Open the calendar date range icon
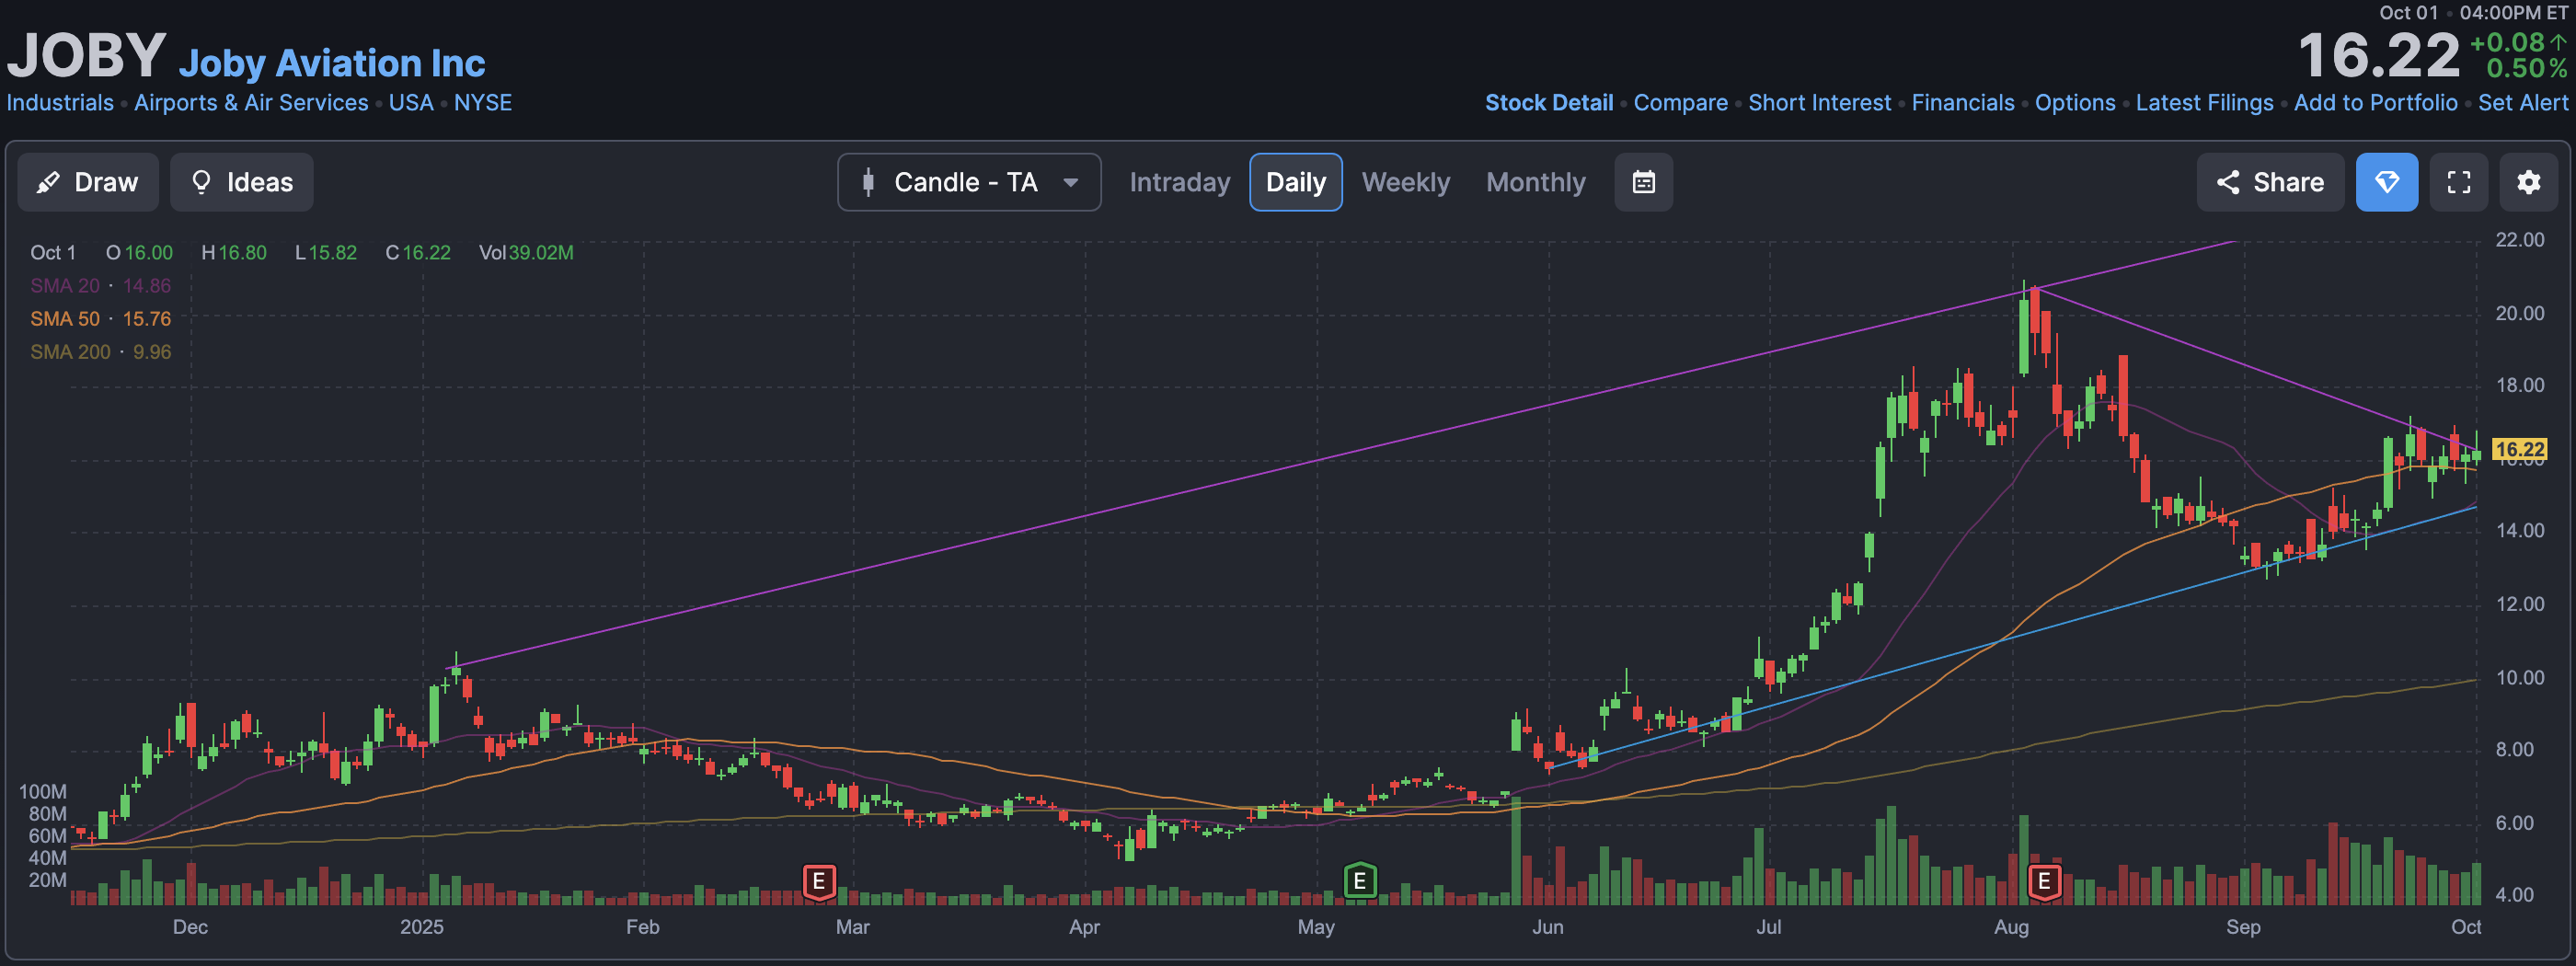This screenshot has width=2576, height=966. click(x=1643, y=182)
